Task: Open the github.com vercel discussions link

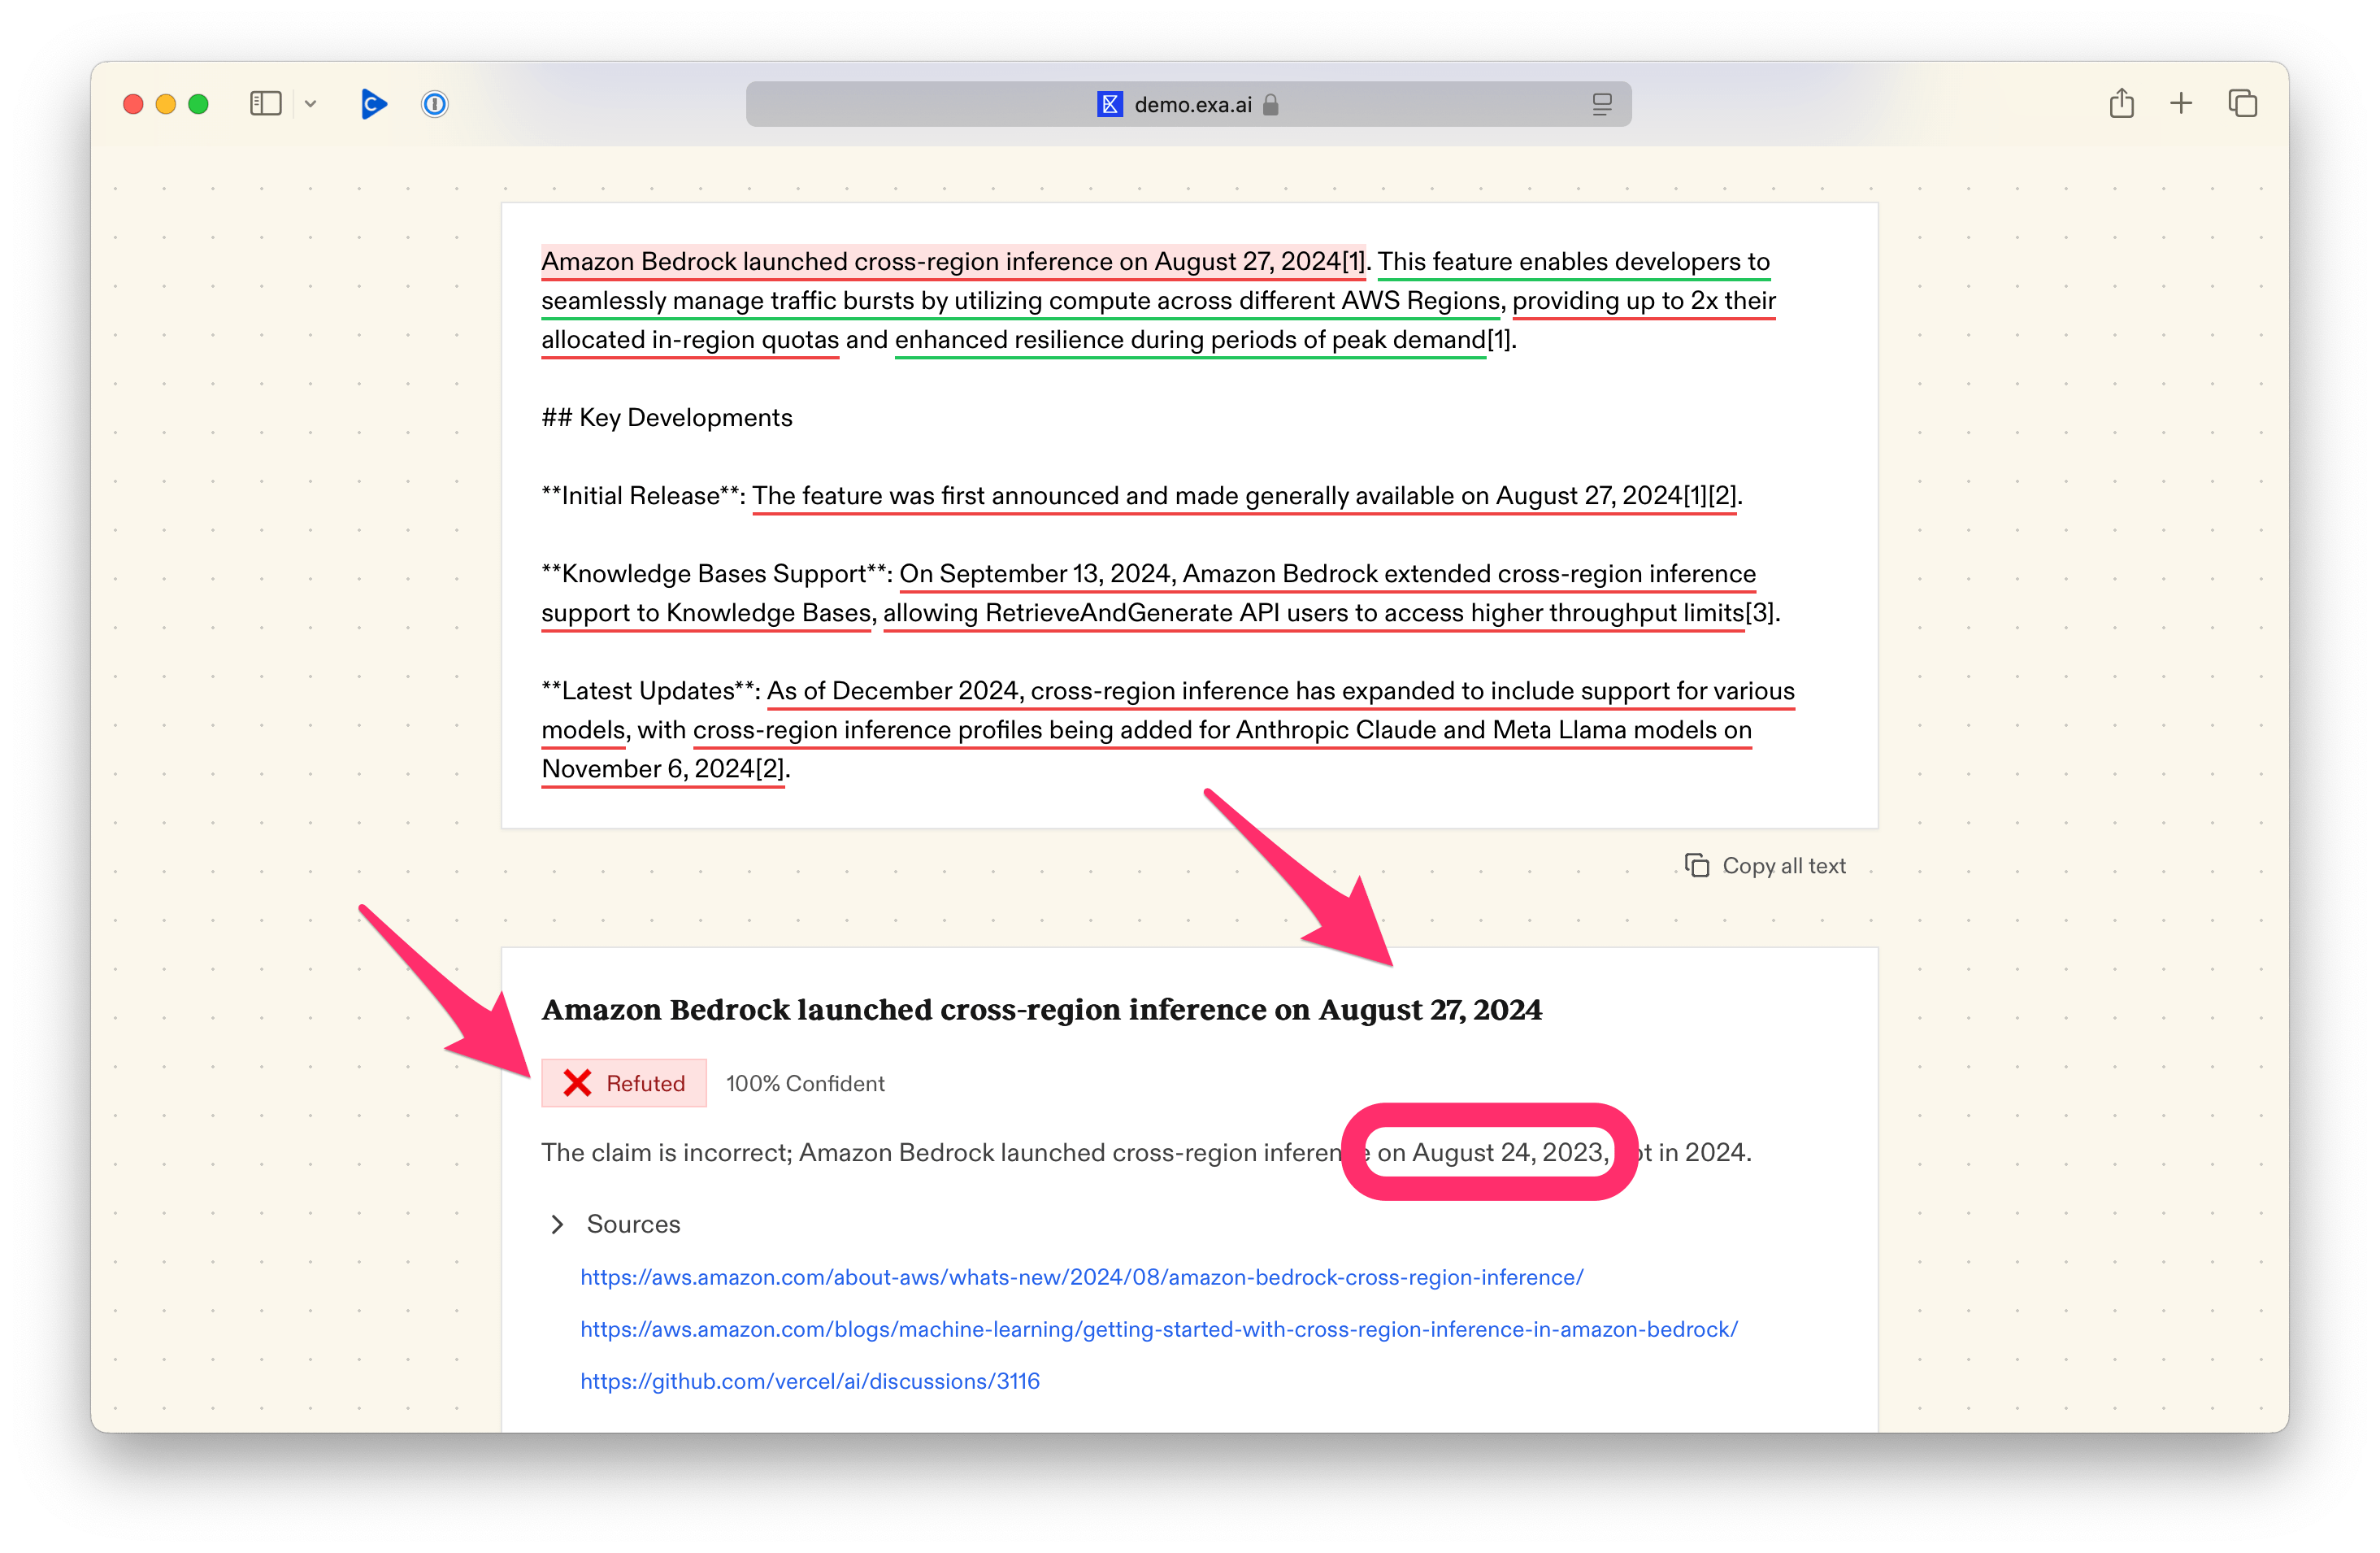Action: (809, 1381)
